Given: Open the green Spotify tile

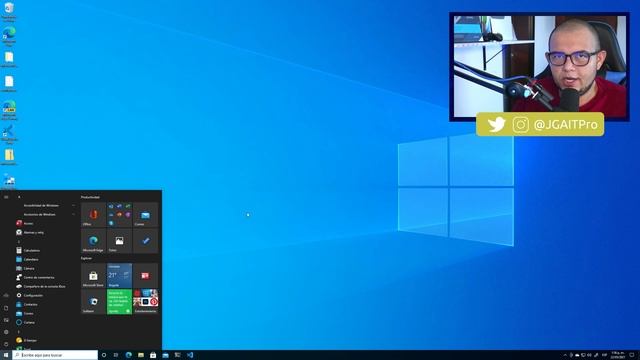Looking at the screenshot, I should (119, 302).
